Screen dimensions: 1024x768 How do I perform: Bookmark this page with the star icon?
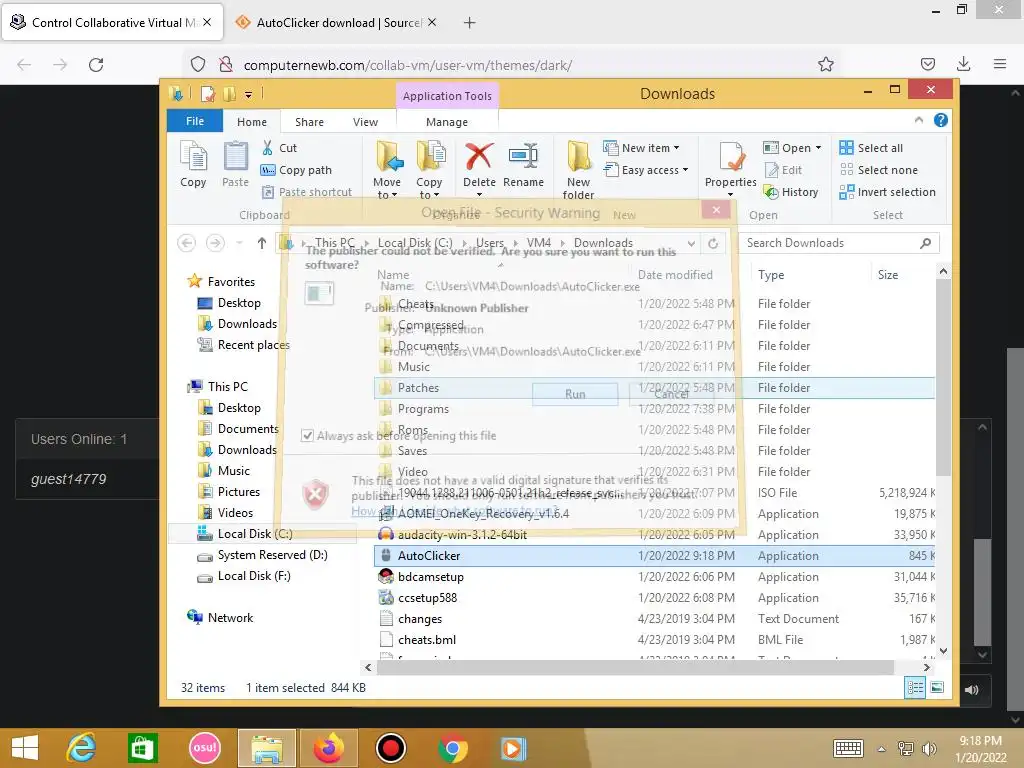tap(825, 65)
